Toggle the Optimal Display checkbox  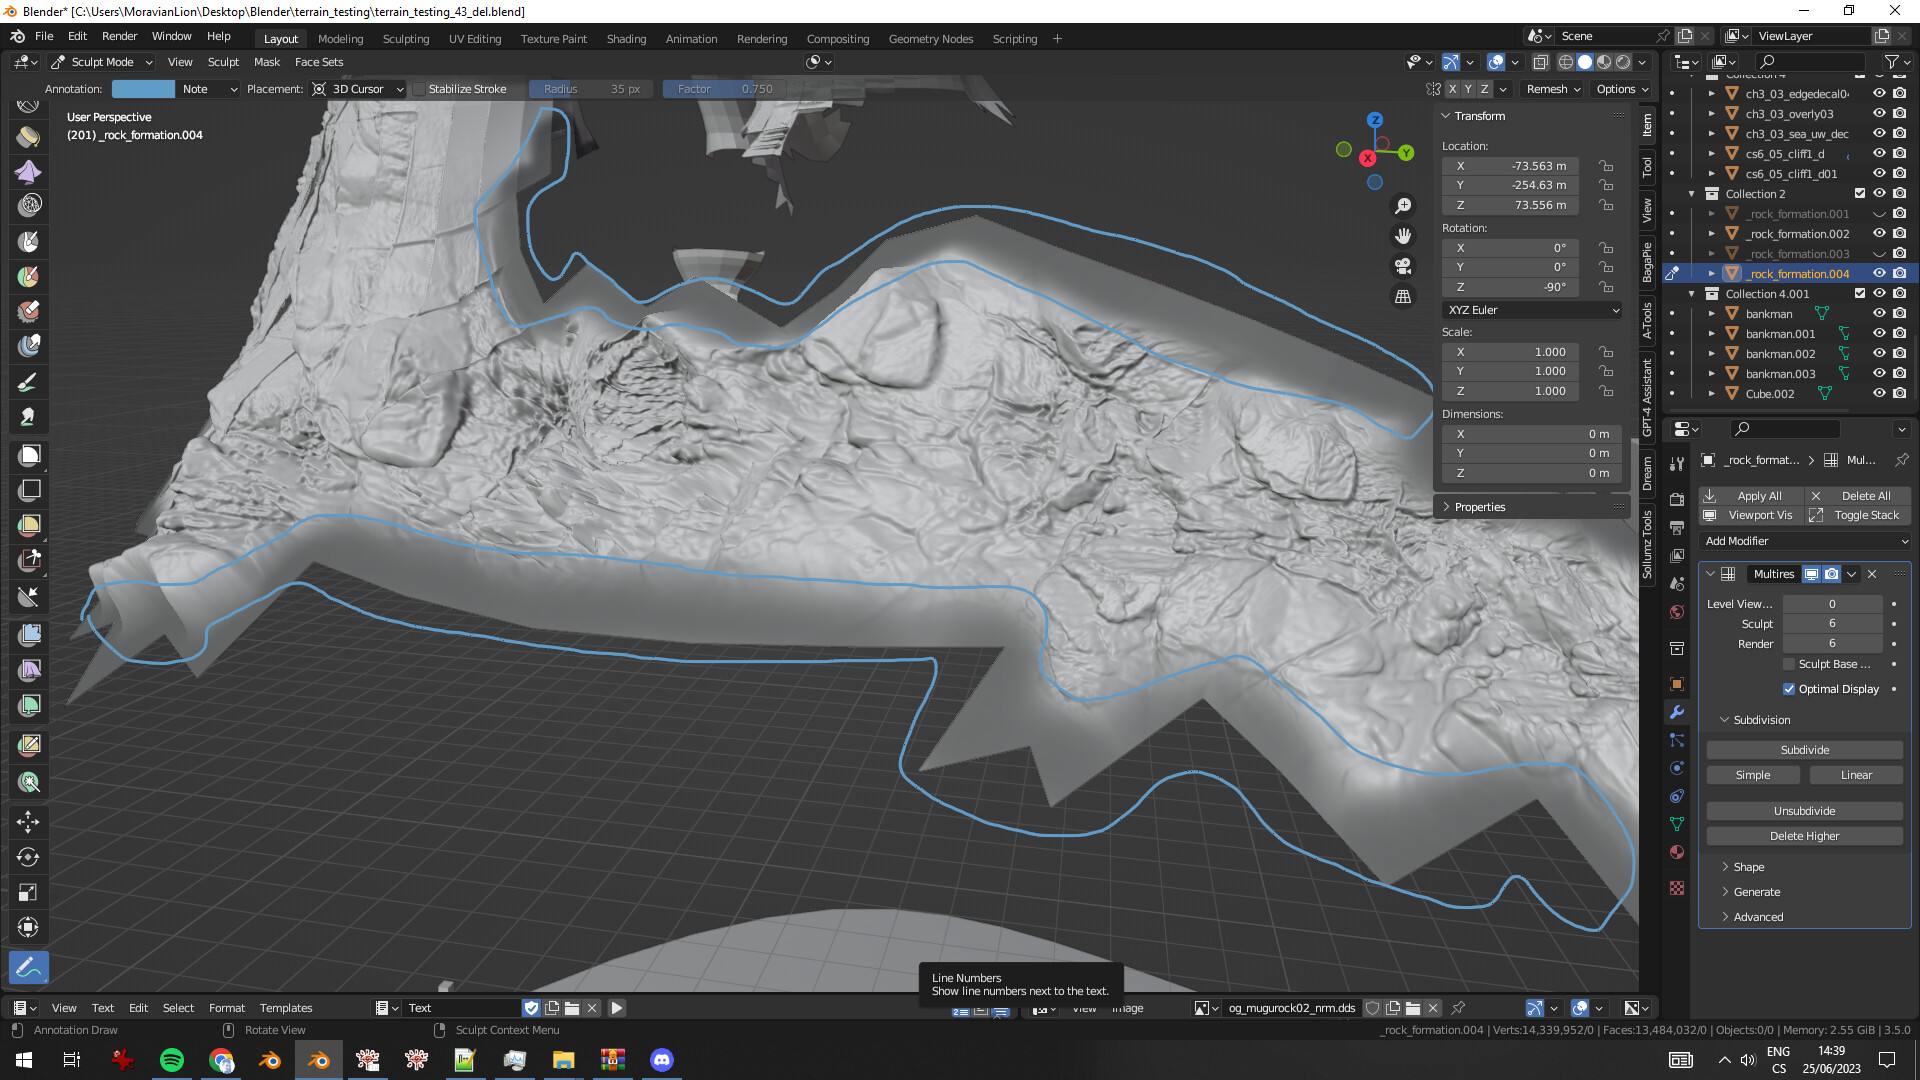point(1790,689)
